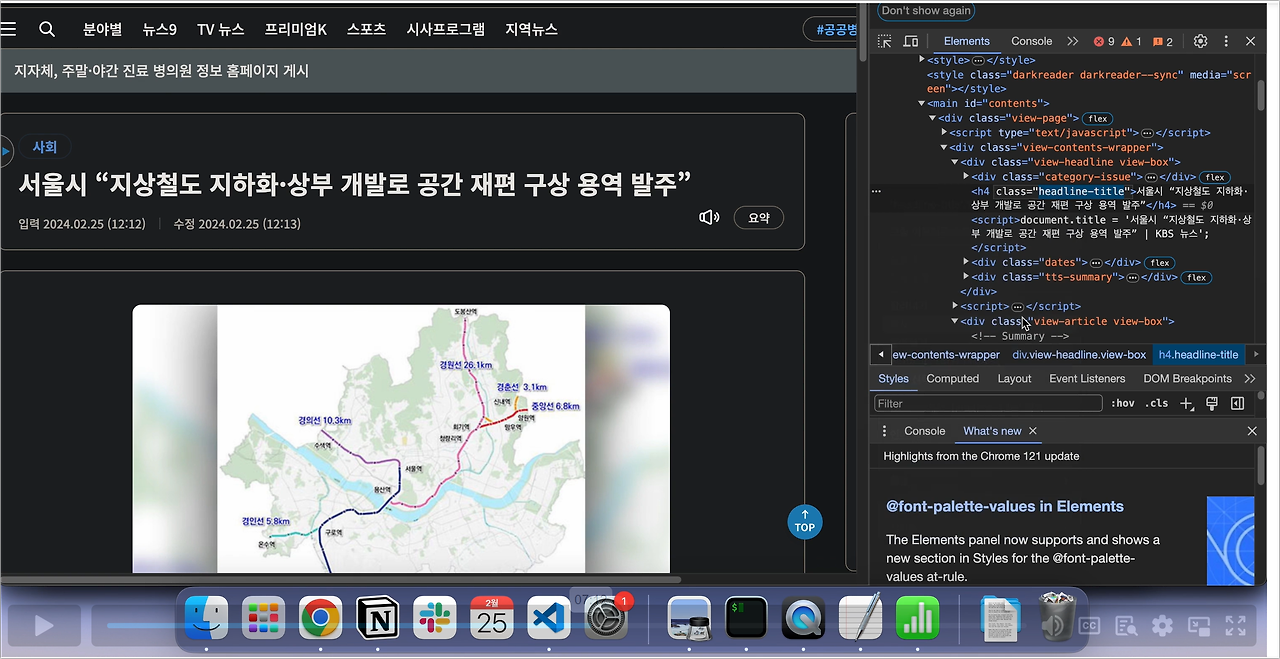Open drawer three-dot menu beside Console
The image size is (1280, 659).
click(x=884, y=431)
